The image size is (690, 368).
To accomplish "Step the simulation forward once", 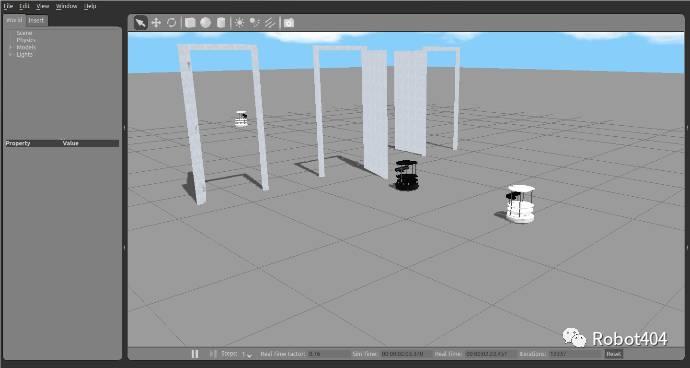I will tap(213, 354).
